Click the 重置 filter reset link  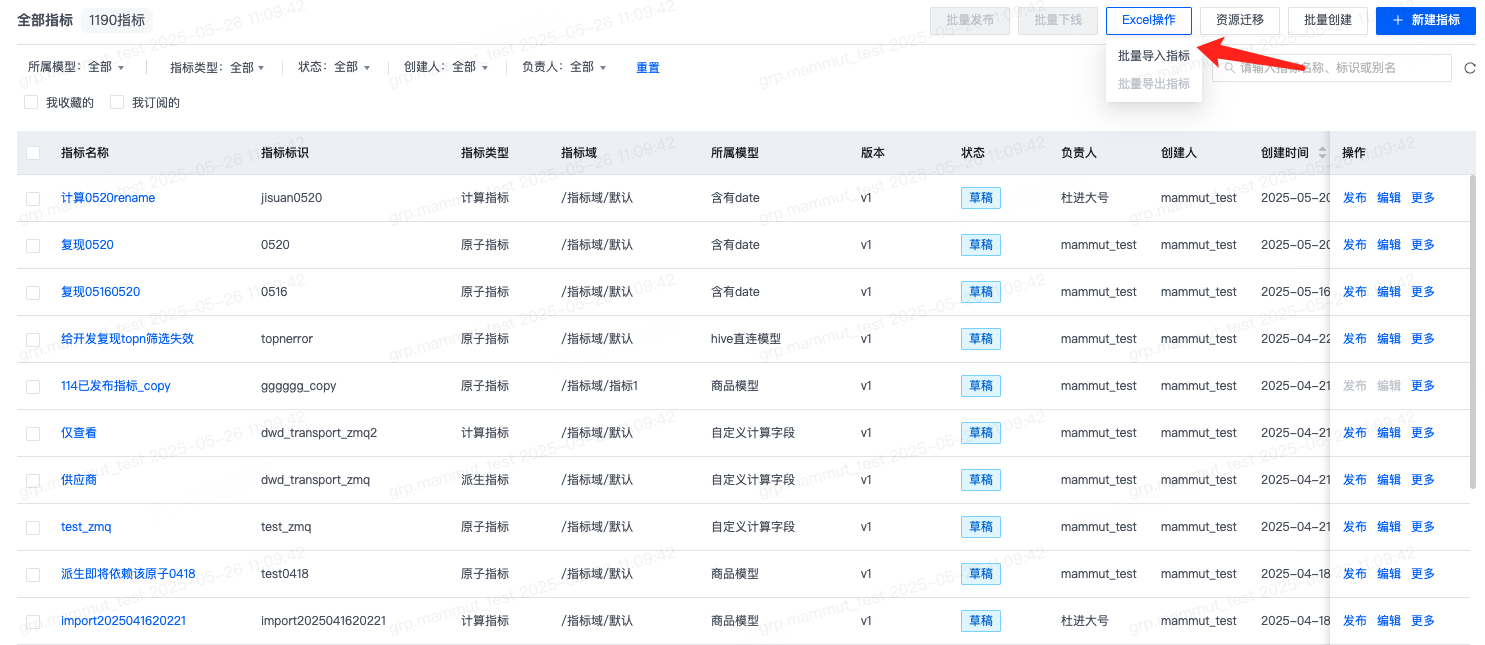pyautogui.click(x=648, y=68)
